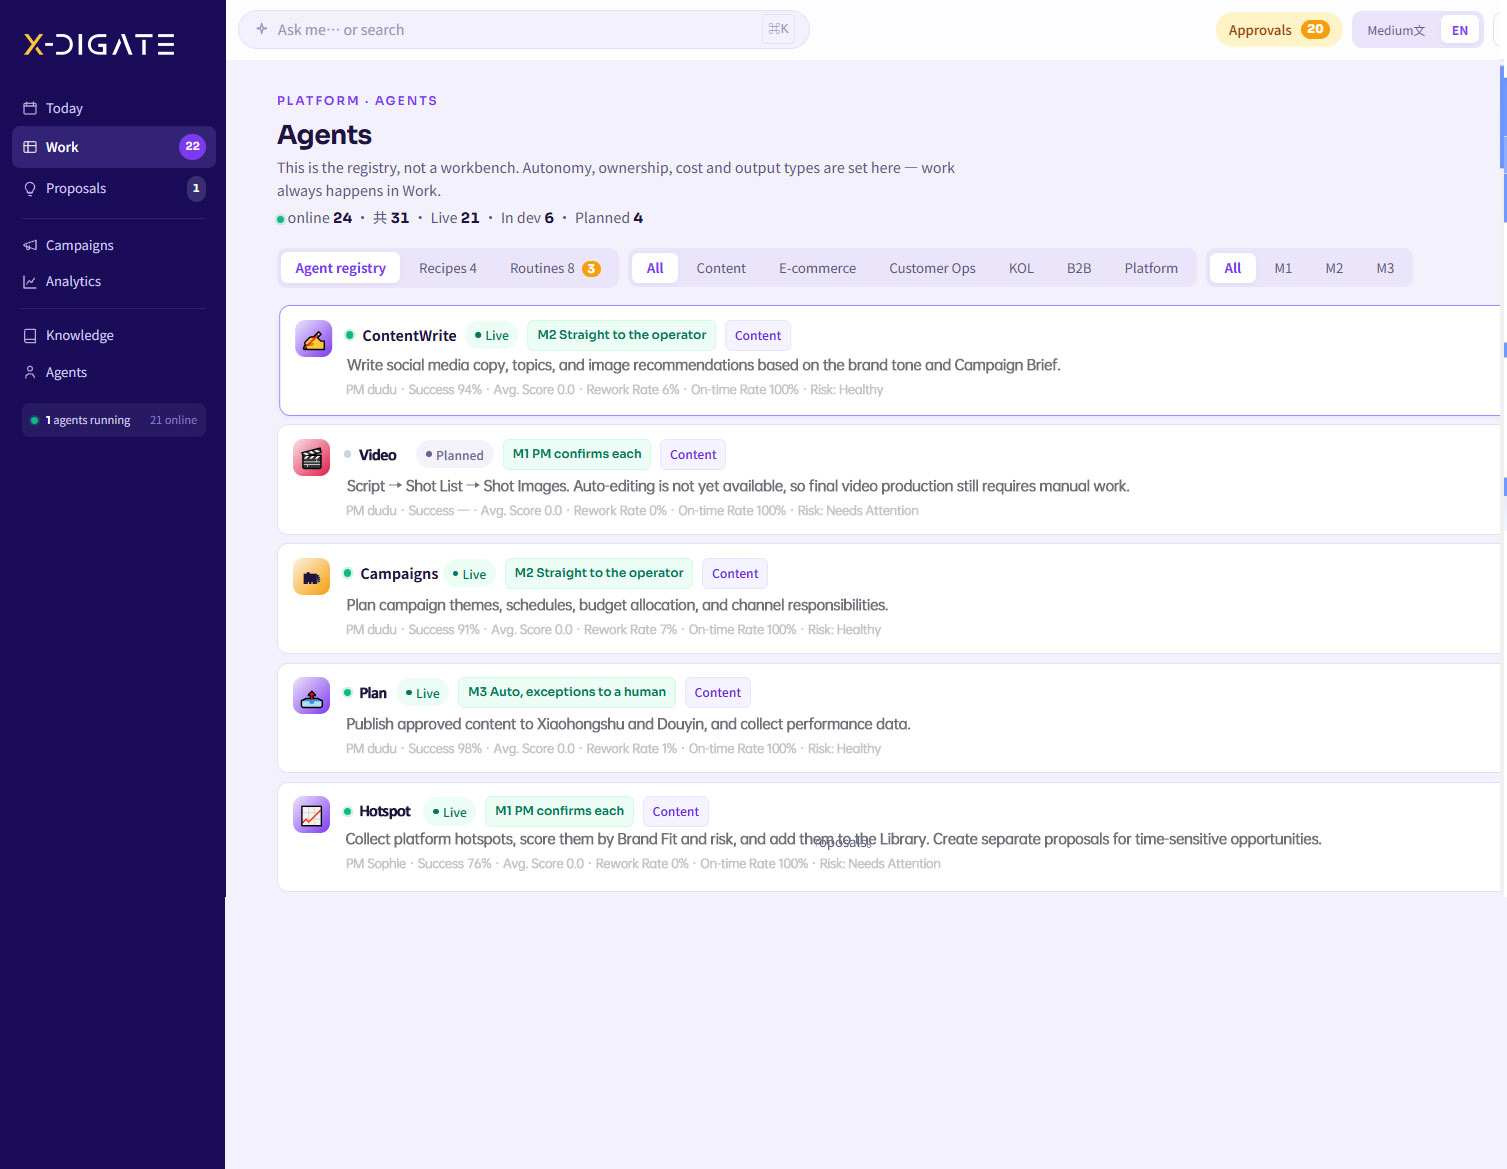
Task: Open Work in the sidebar
Action: coord(114,147)
